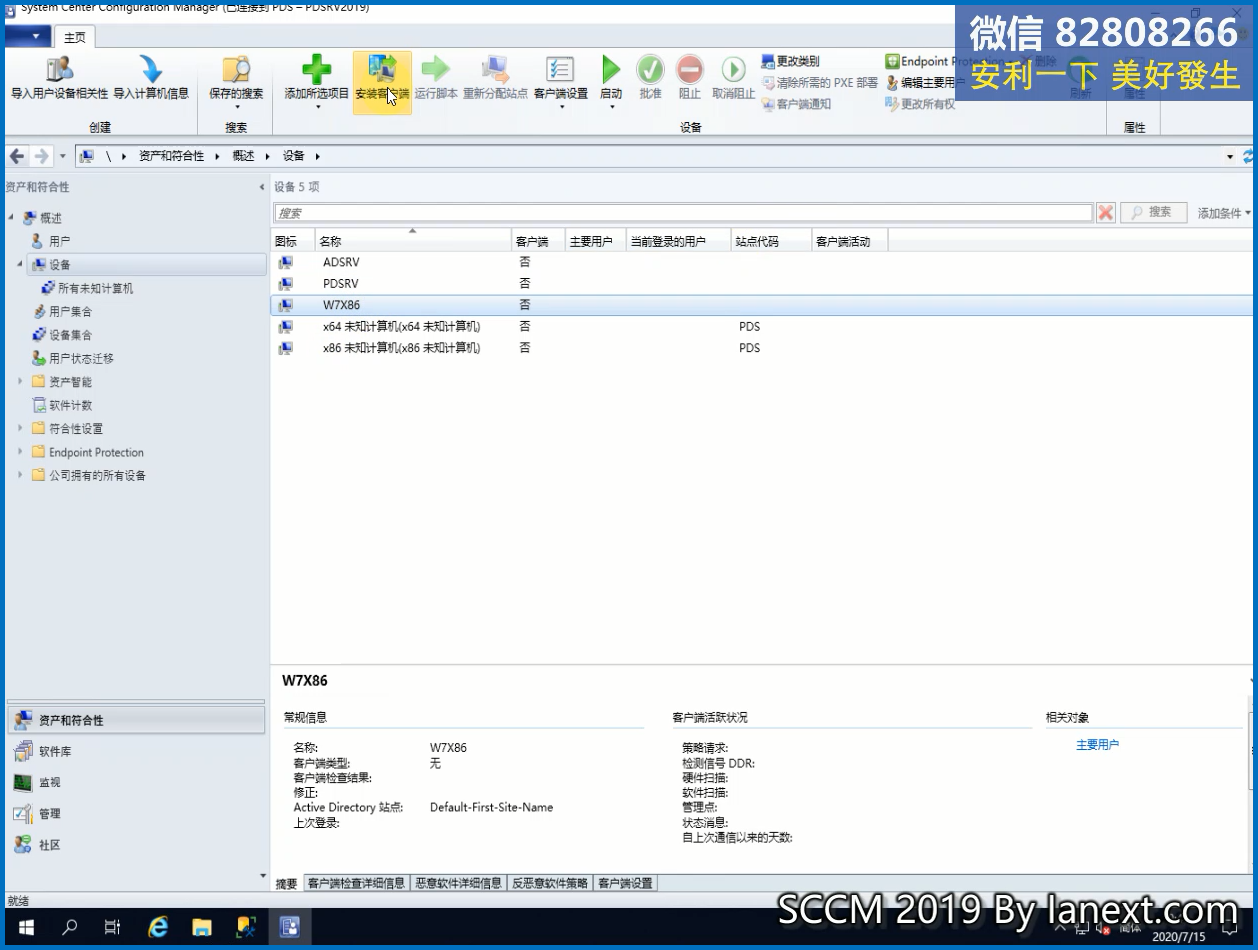Refresh the view using the address bar icon
Image resolution: width=1258 pixels, height=950 pixels.
pyautogui.click(x=1249, y=157)
